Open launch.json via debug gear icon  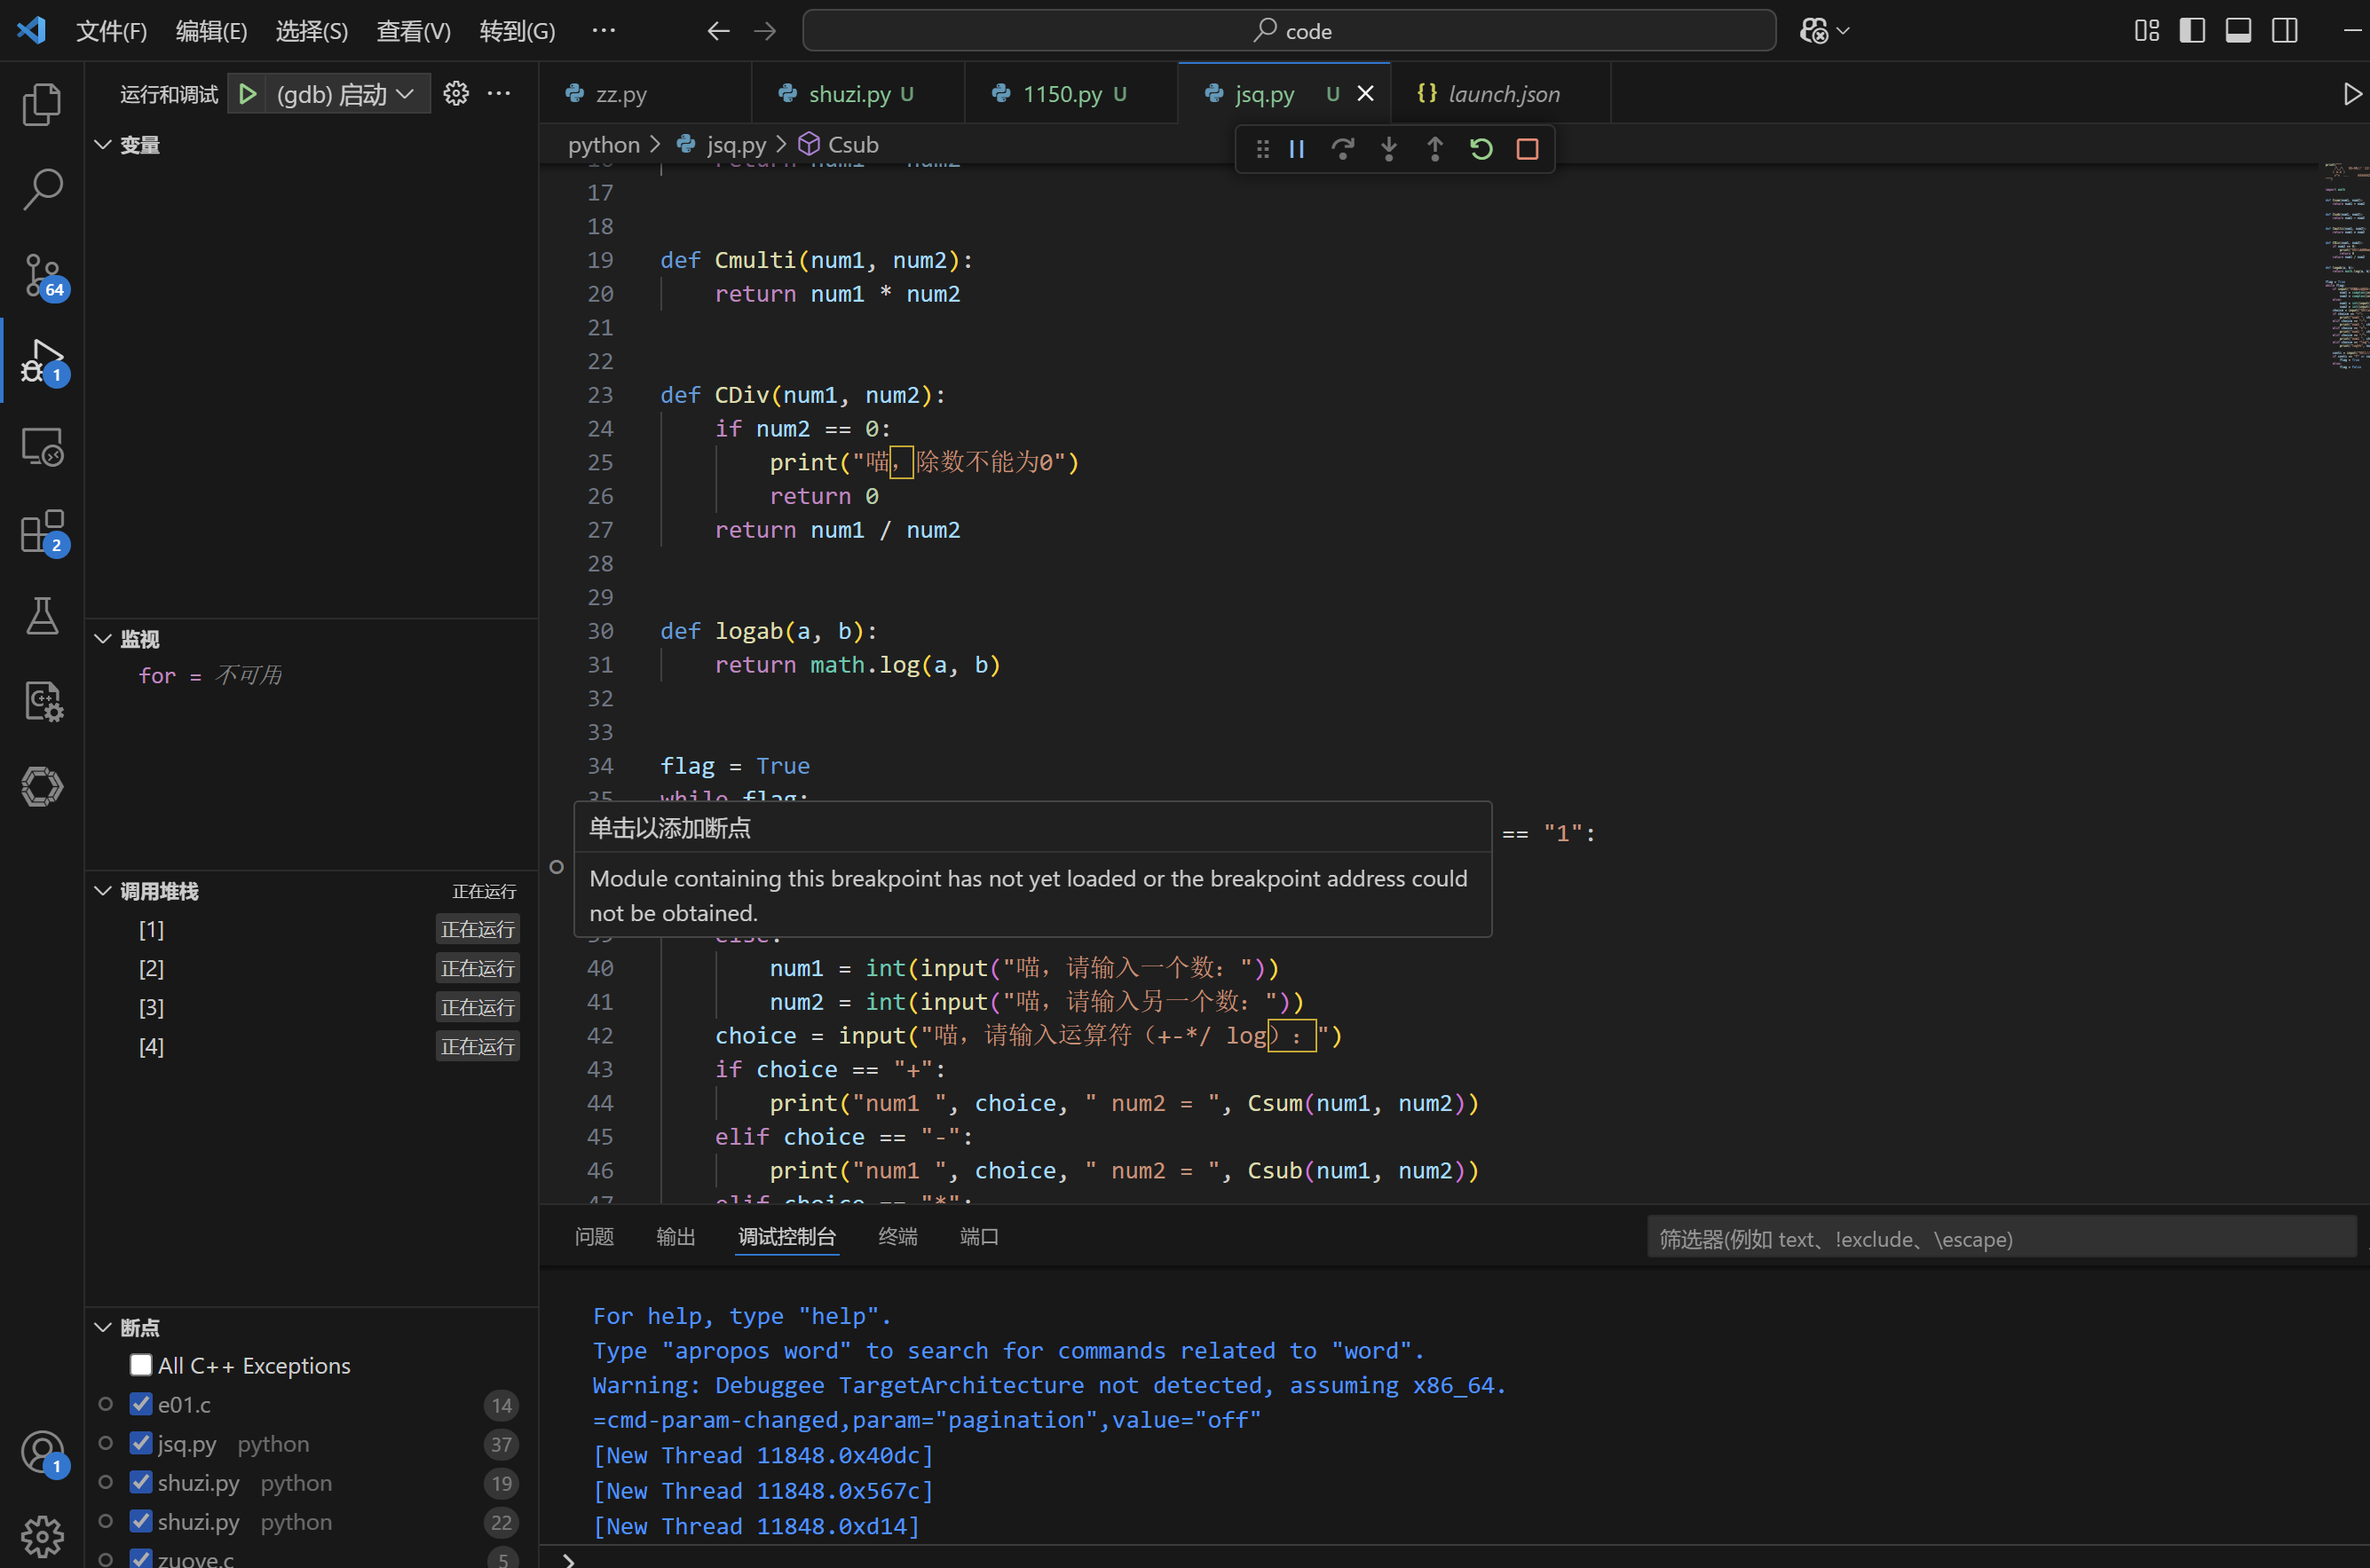pyautogui.click(x=456, y=94)
